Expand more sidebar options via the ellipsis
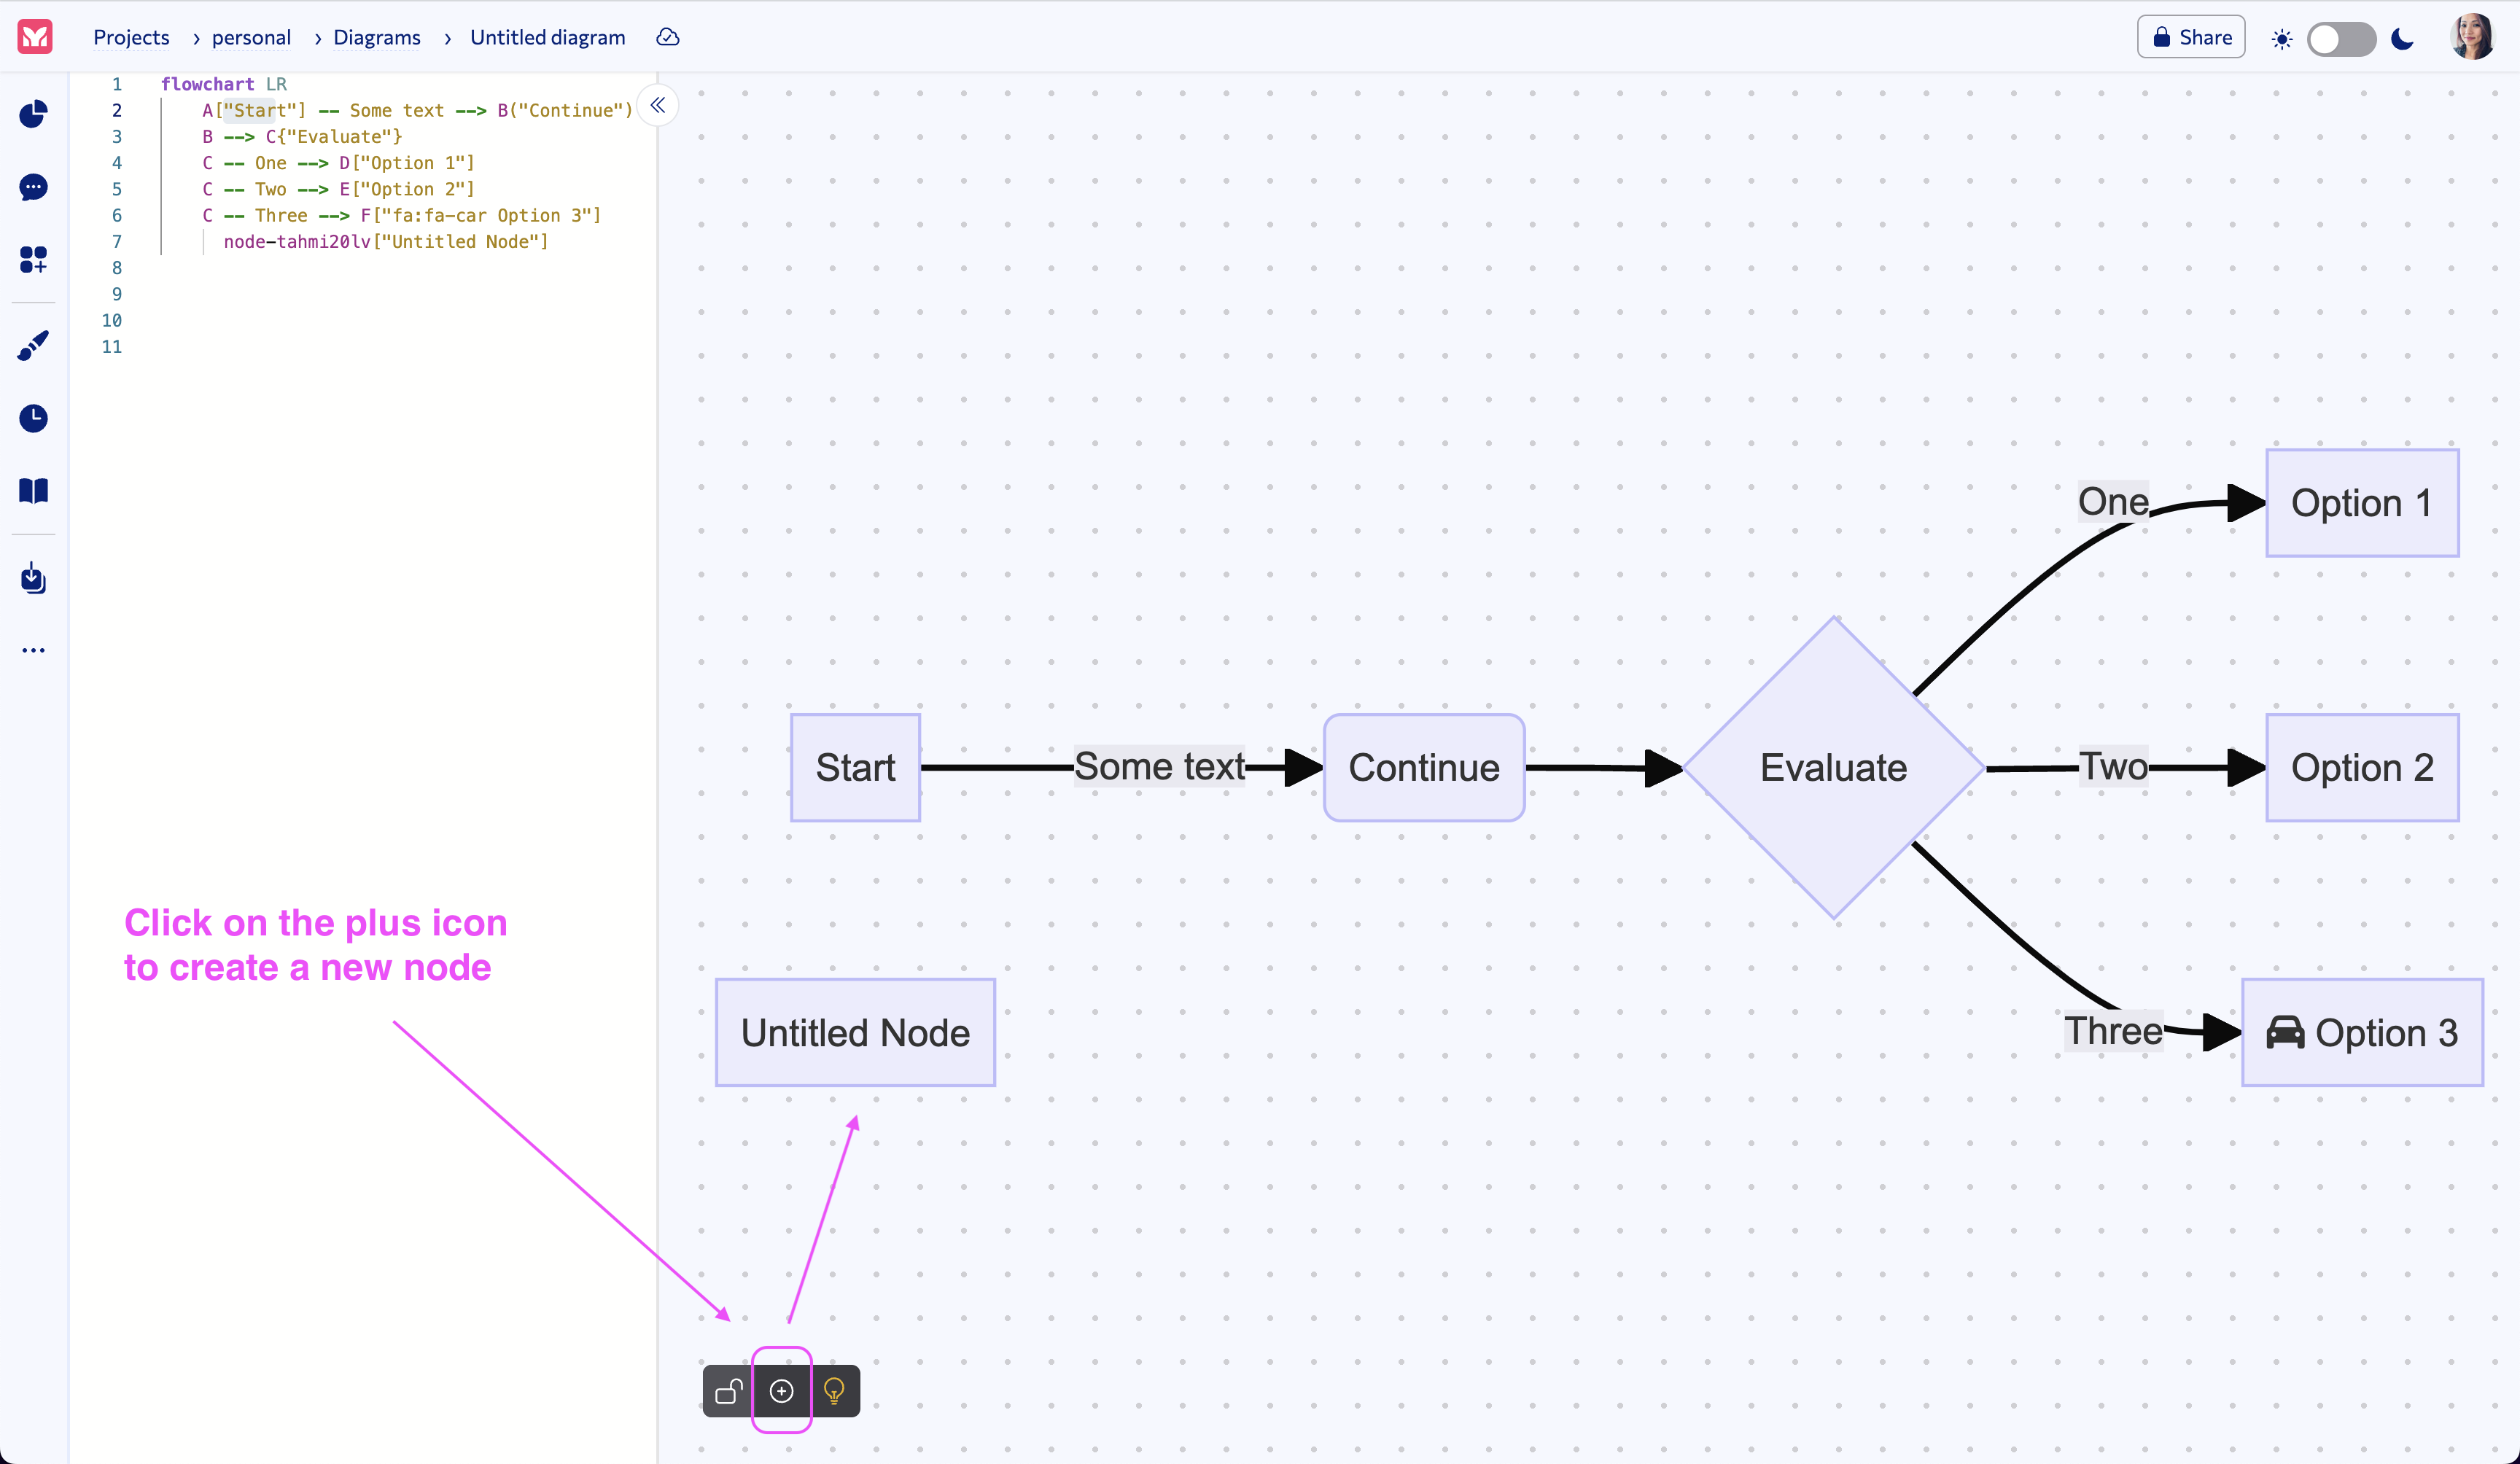 [33, 650]
